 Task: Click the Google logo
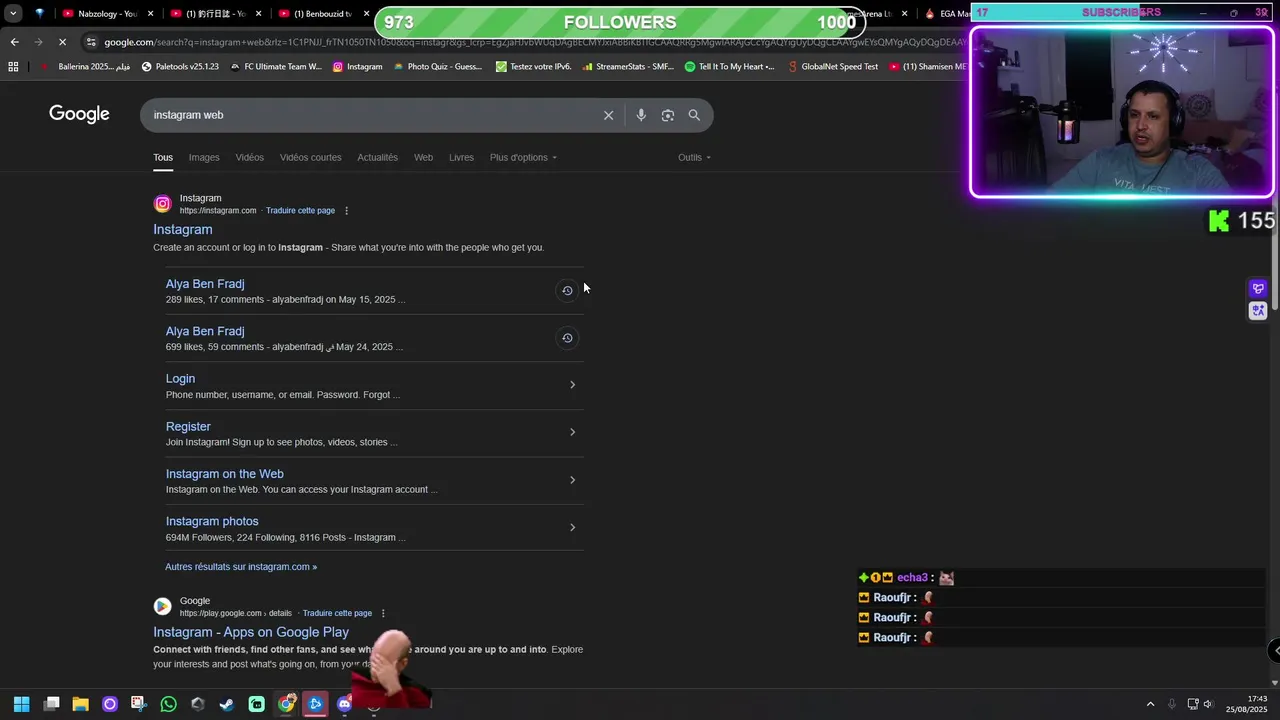click(x=79, y=114)
